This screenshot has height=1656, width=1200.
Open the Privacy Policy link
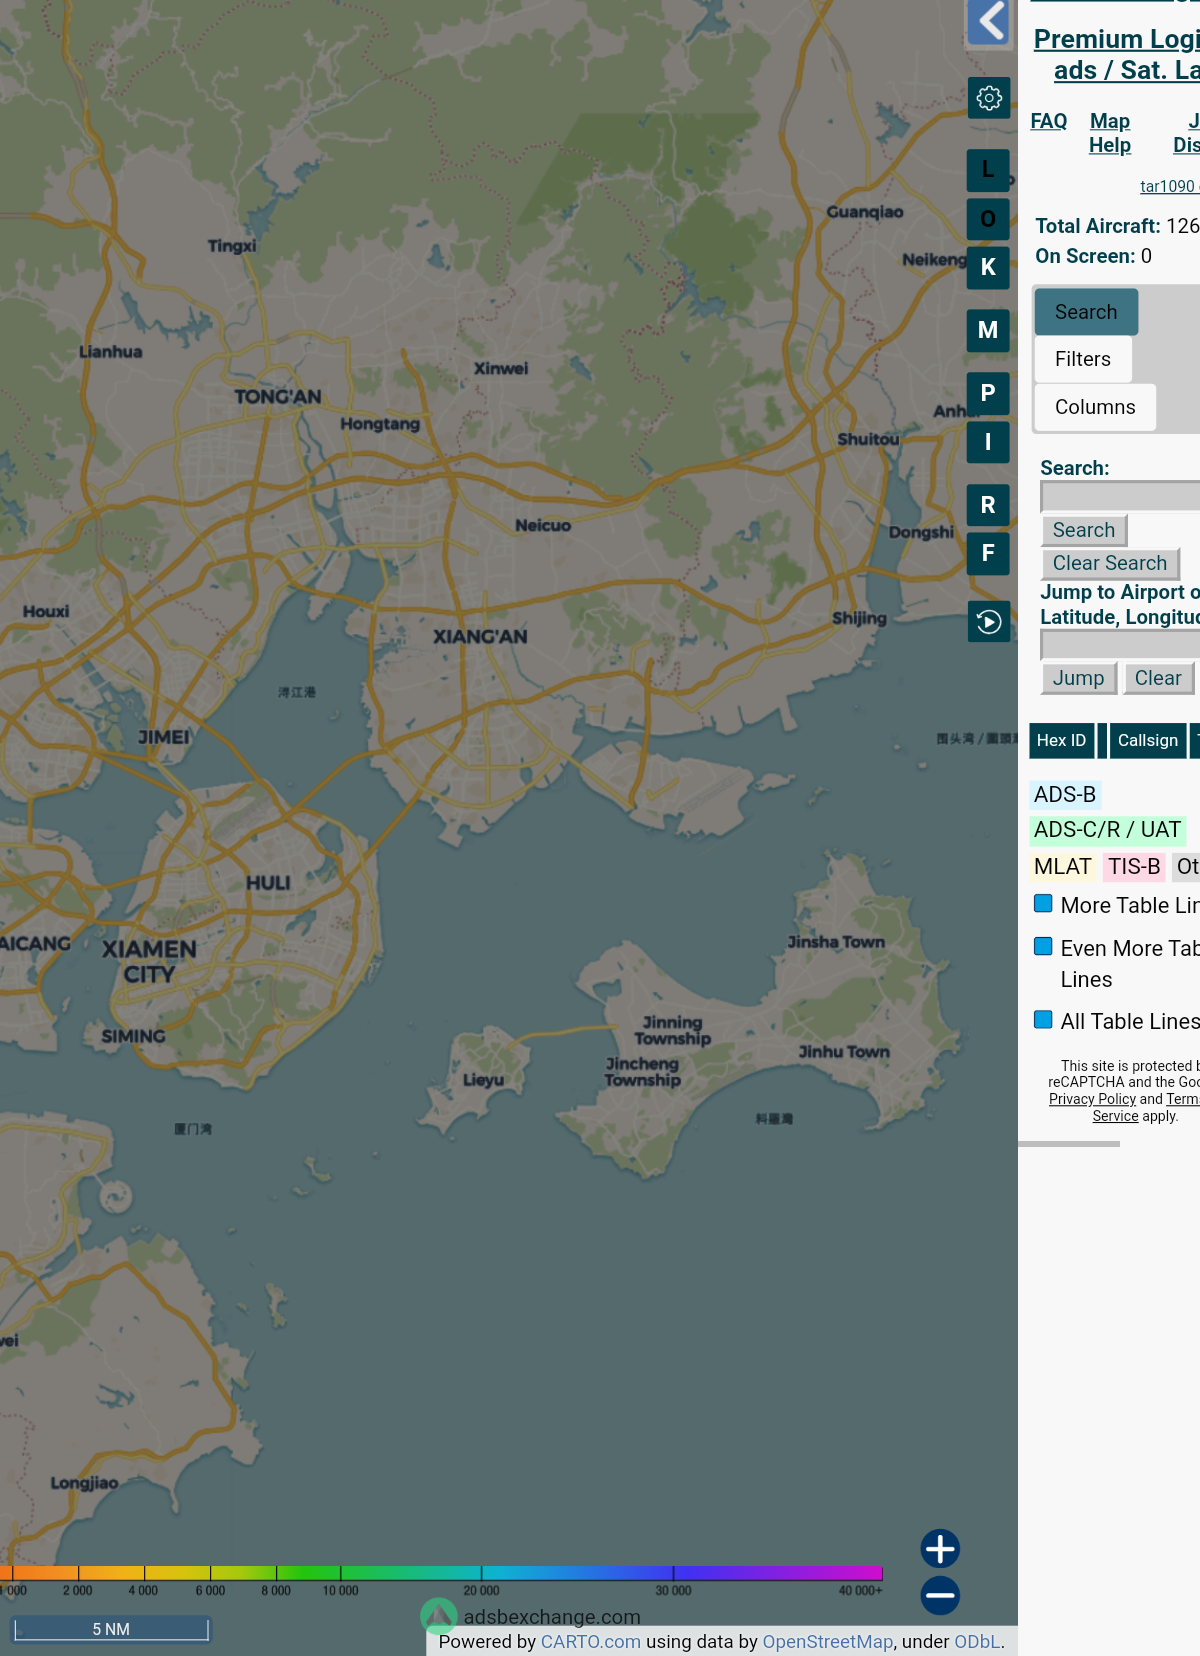[x=1092, y=1099]
